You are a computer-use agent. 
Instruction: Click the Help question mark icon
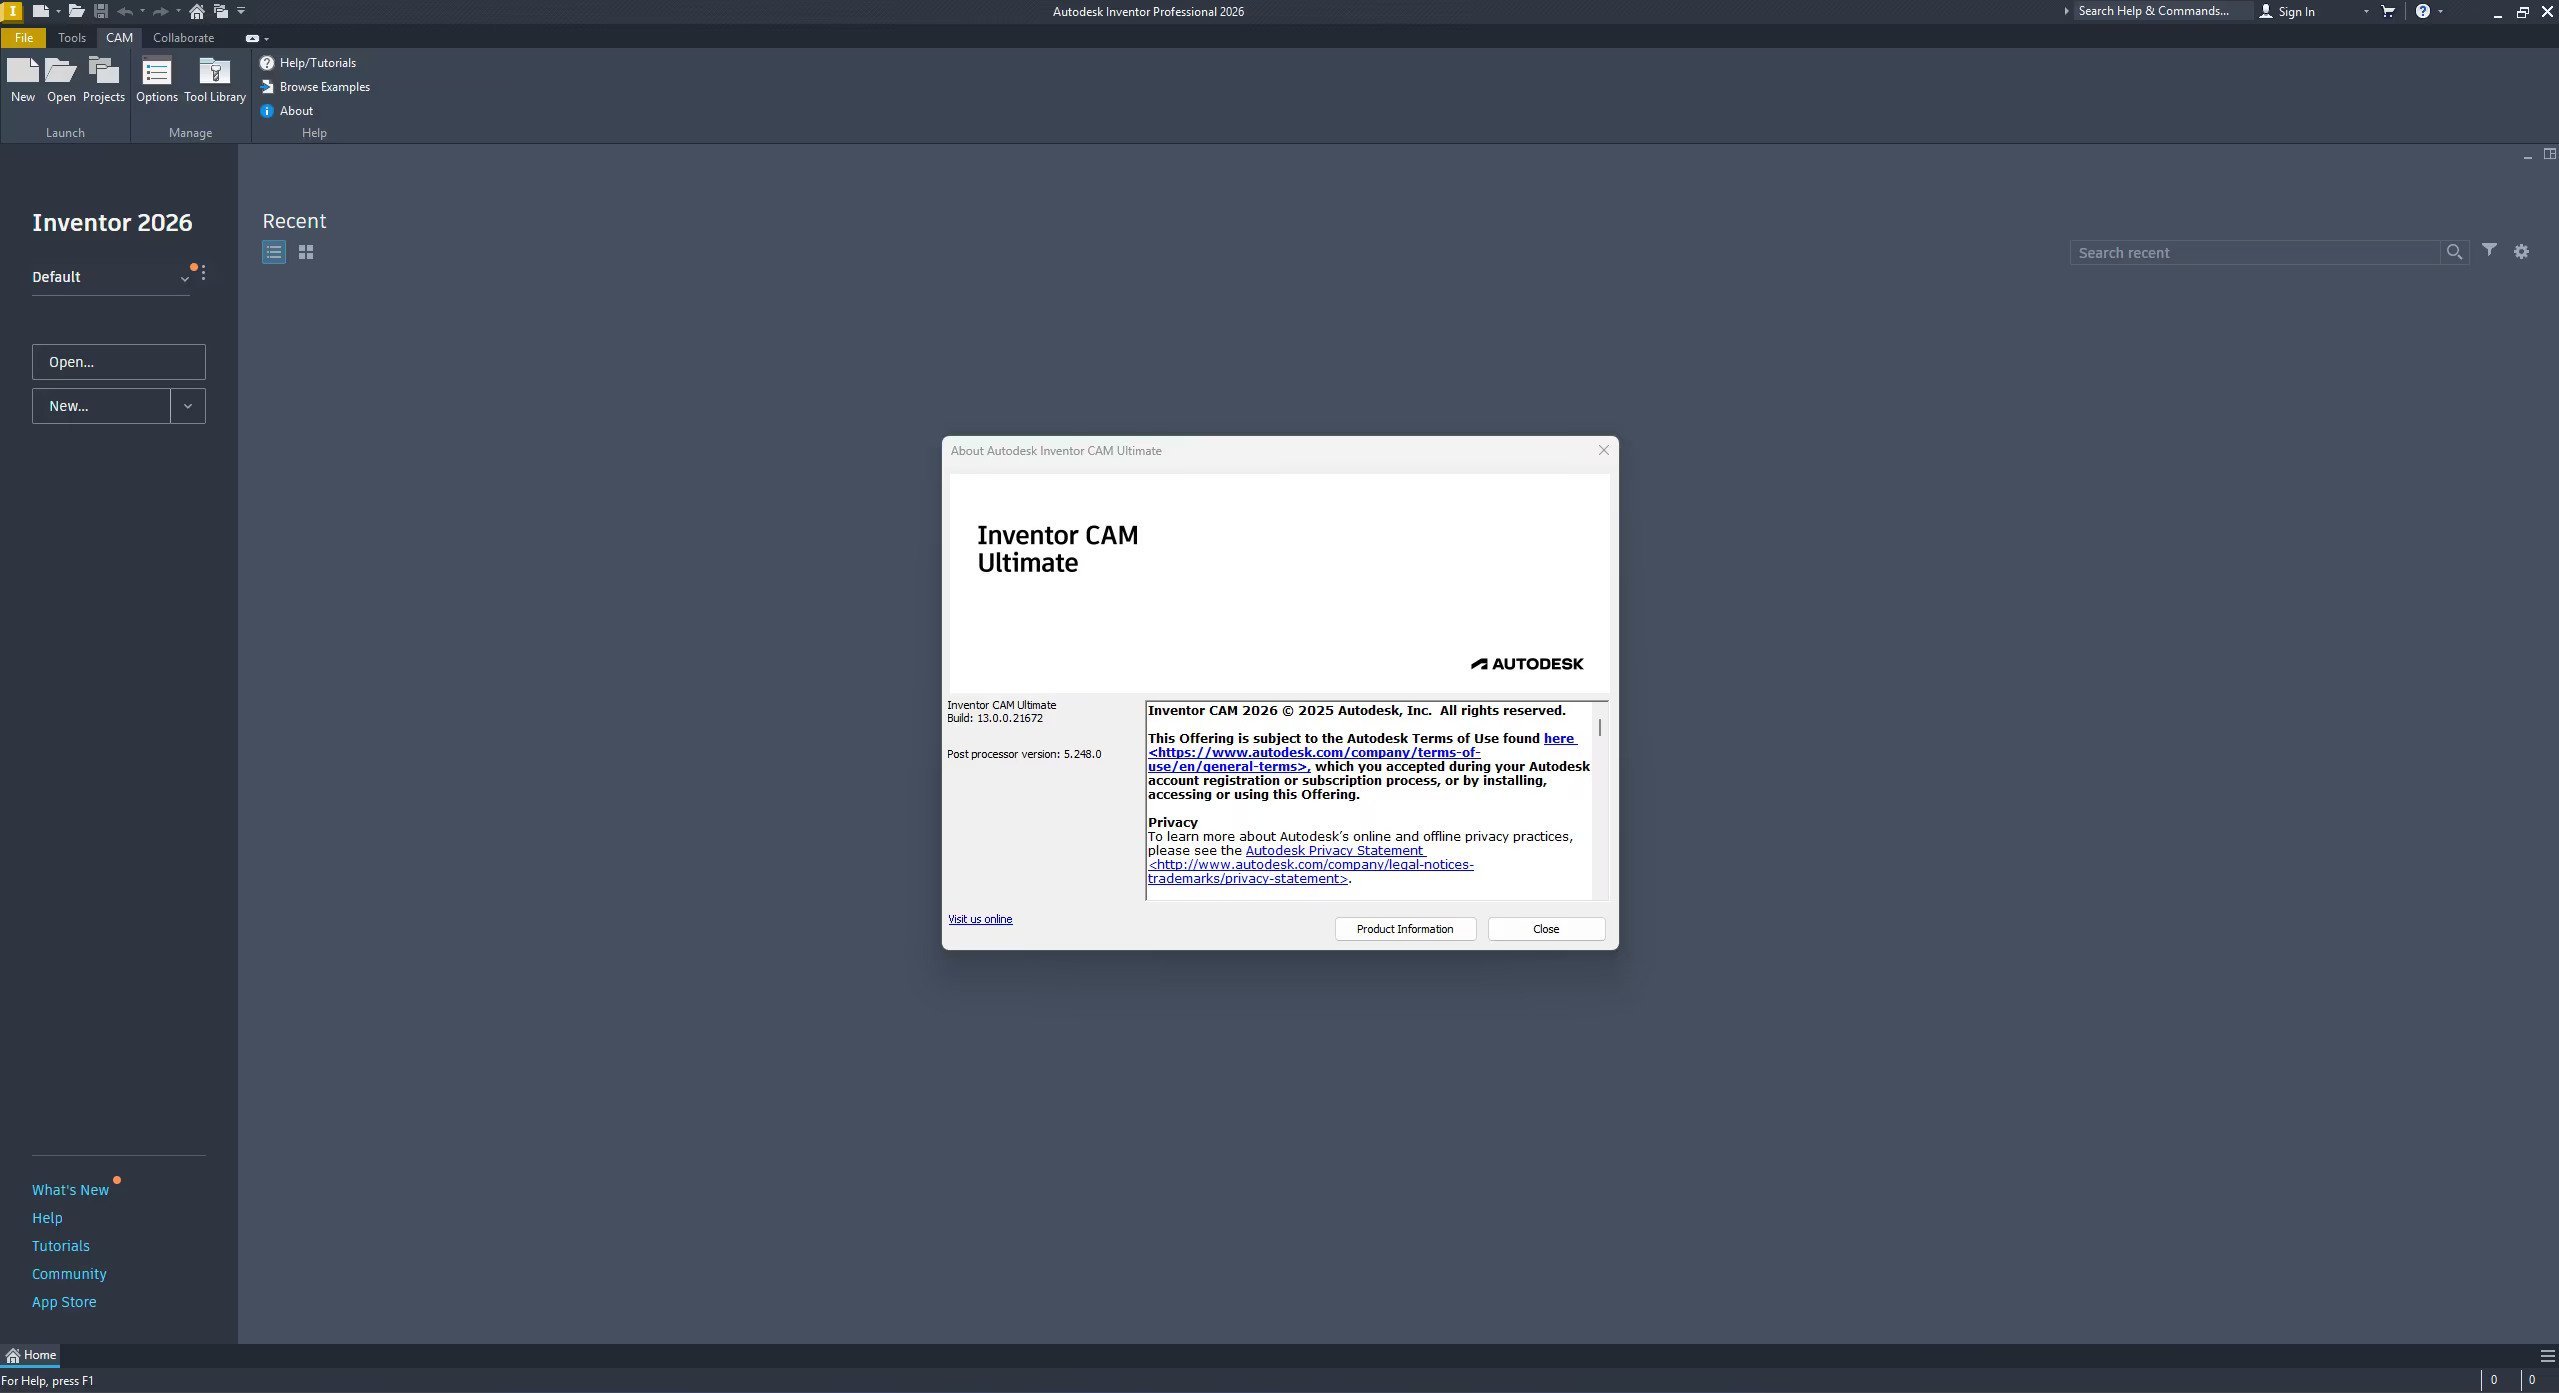click(2422, 11)
